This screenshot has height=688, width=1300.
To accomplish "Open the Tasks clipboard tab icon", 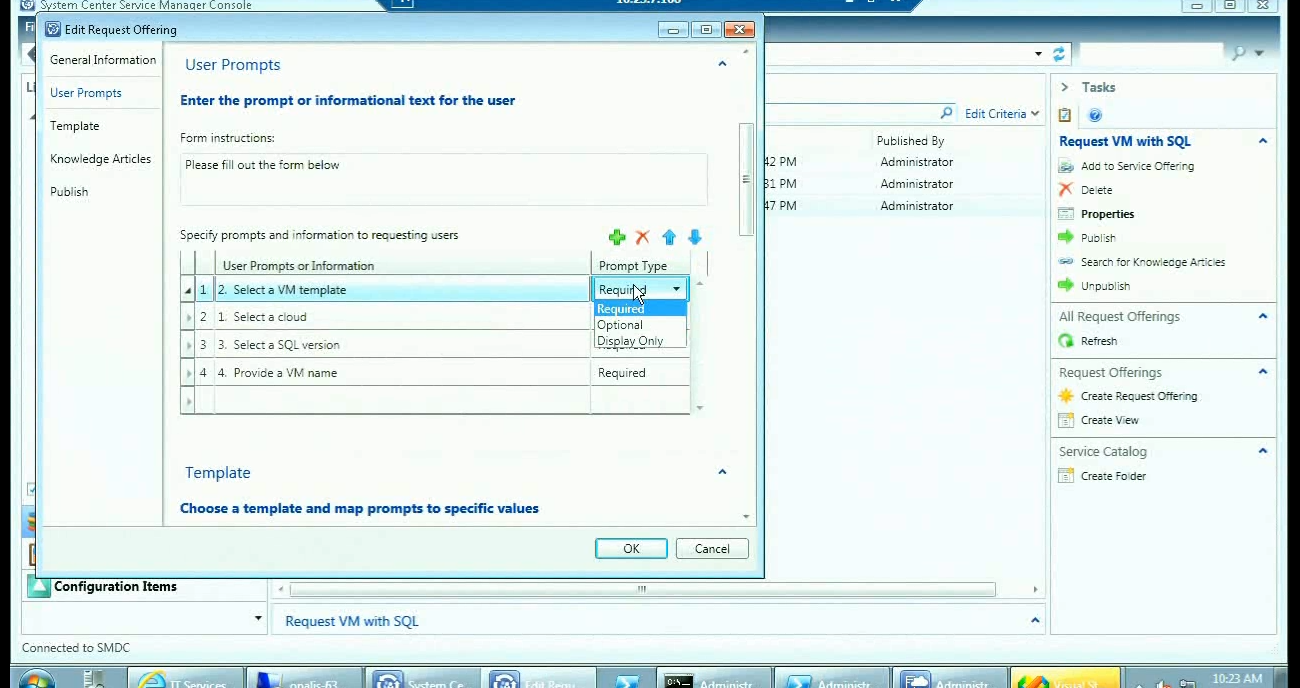I will 1065,115.
